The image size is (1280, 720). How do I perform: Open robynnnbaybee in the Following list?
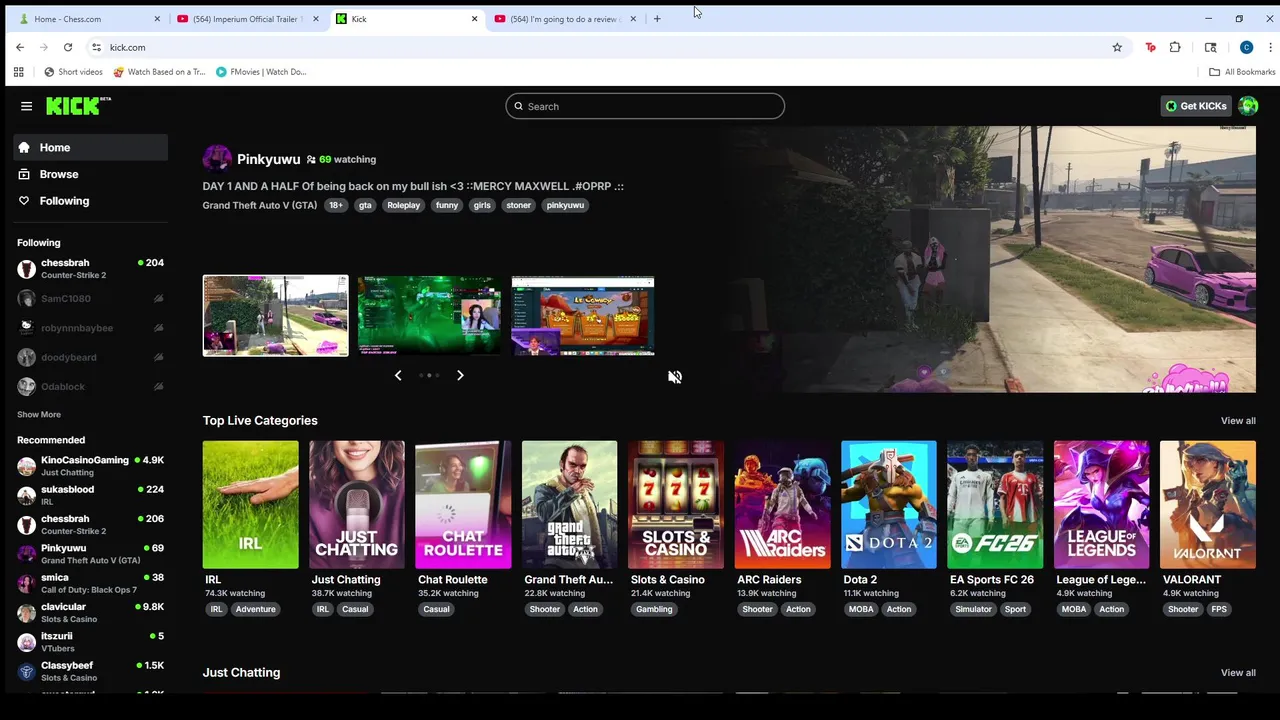(x=91, y=328)
